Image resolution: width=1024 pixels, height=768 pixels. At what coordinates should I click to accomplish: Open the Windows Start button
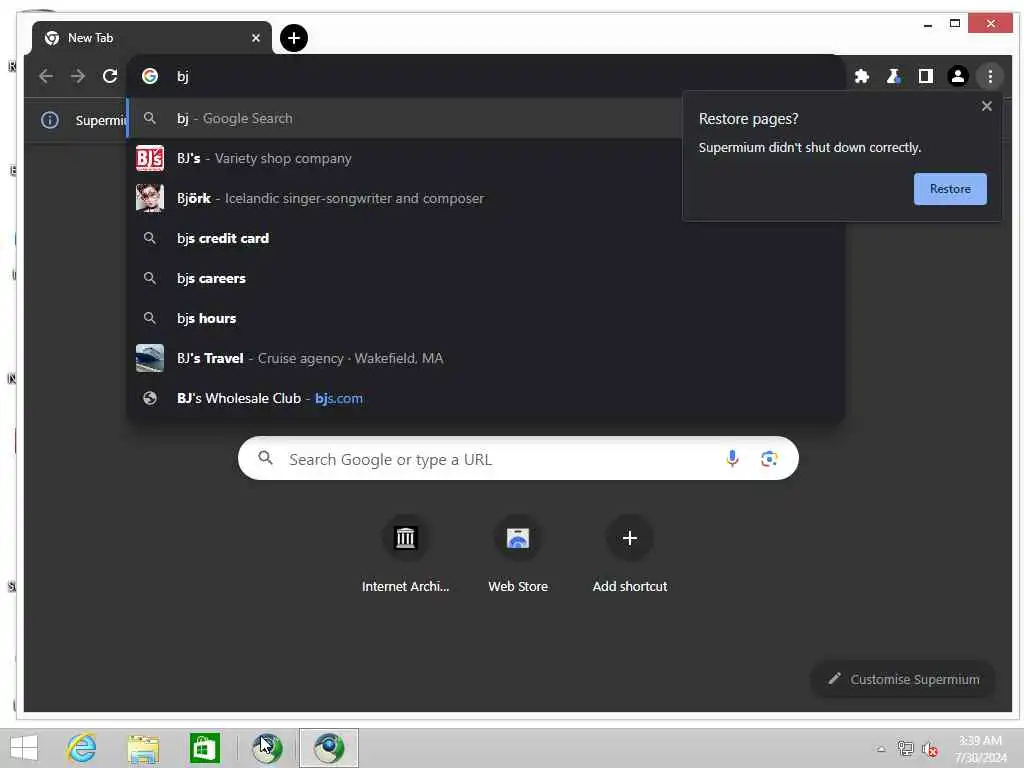click(x=24, y=748)
